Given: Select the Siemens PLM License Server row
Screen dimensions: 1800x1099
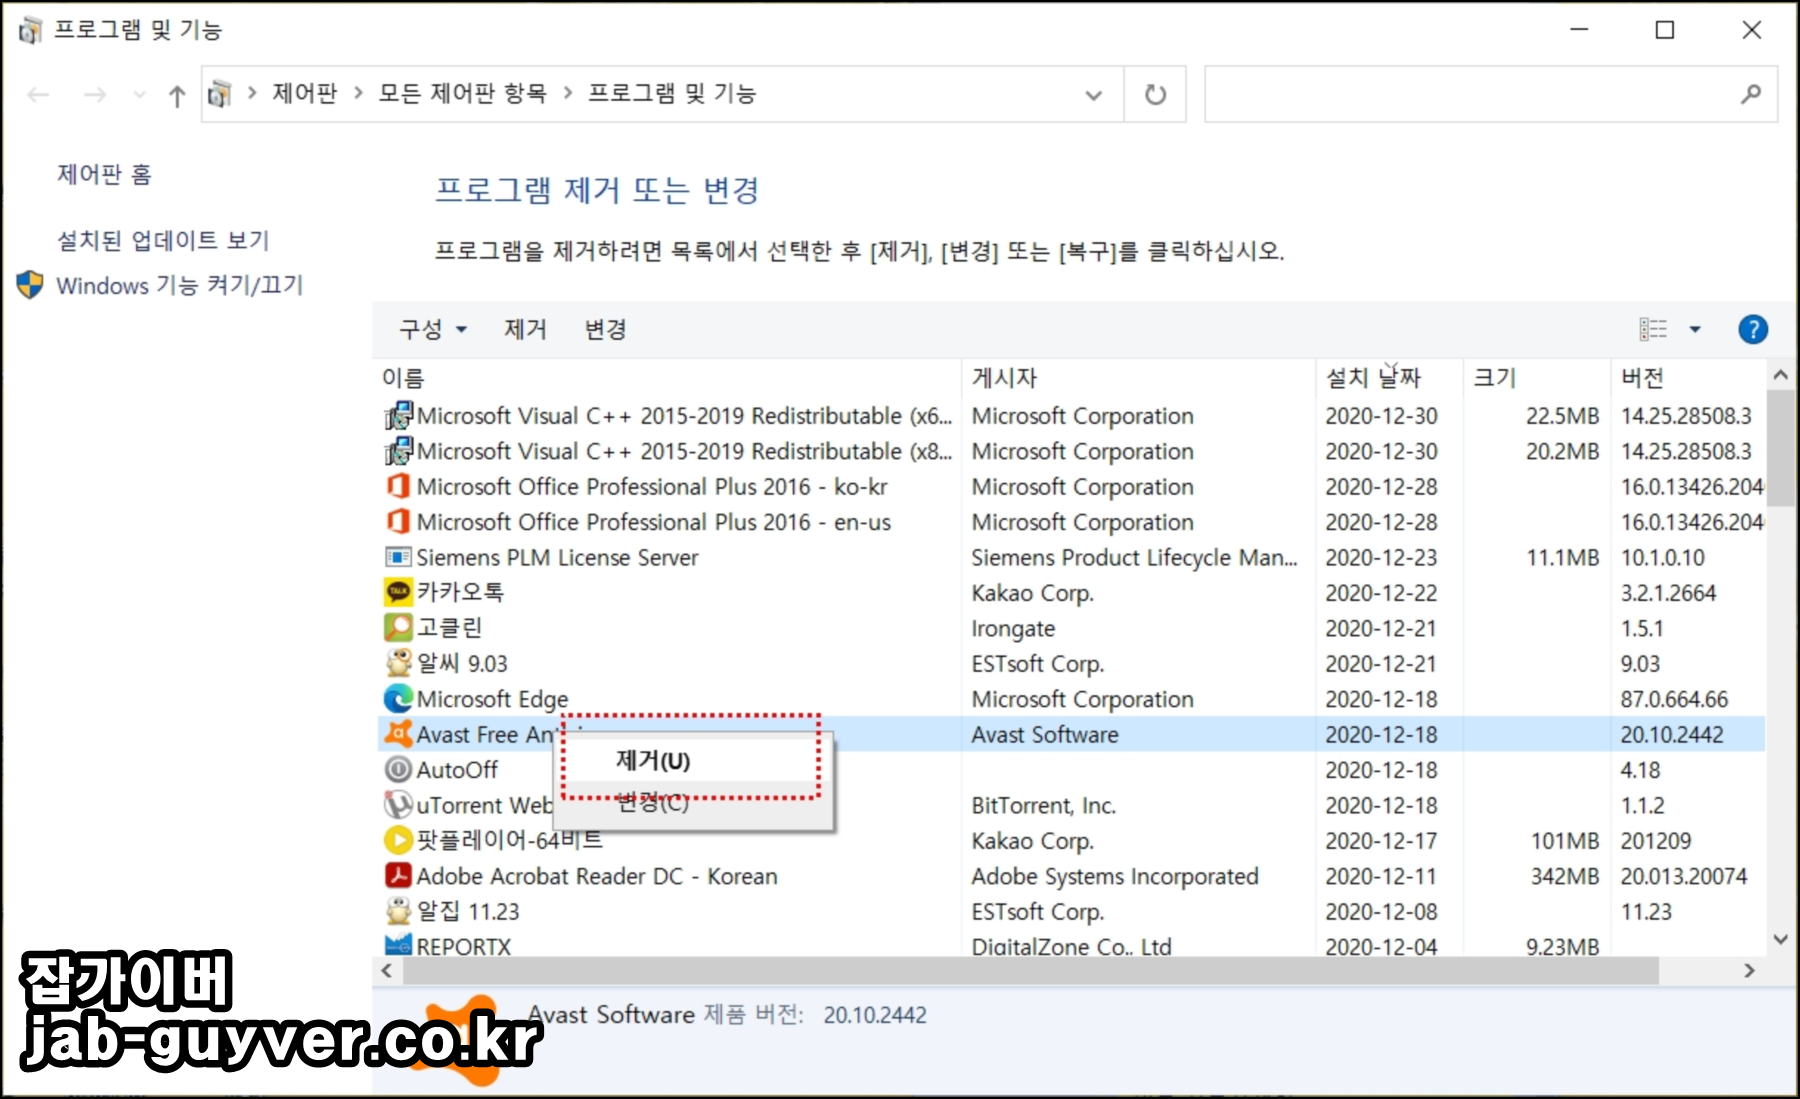Looking at the screenshot, I should tap(1070, 557).
